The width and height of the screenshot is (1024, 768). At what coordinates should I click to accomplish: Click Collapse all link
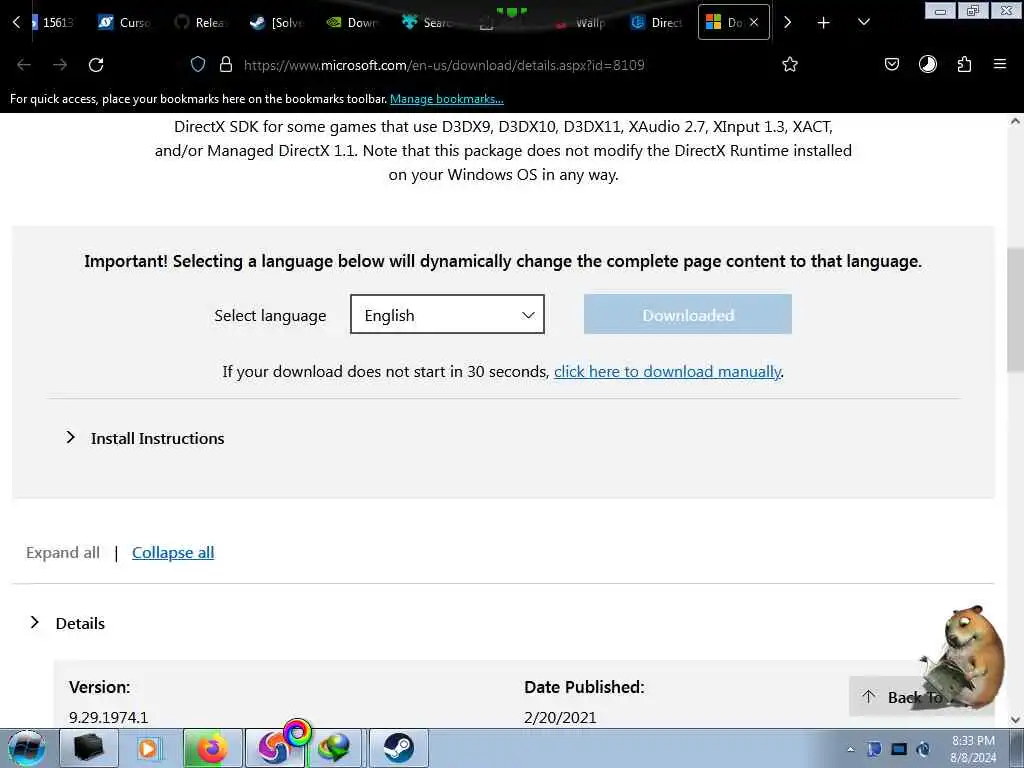tap(173, 552)
